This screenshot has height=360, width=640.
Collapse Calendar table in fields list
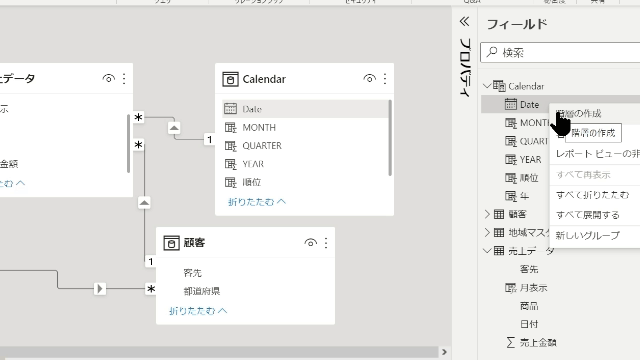pos(487,86)
